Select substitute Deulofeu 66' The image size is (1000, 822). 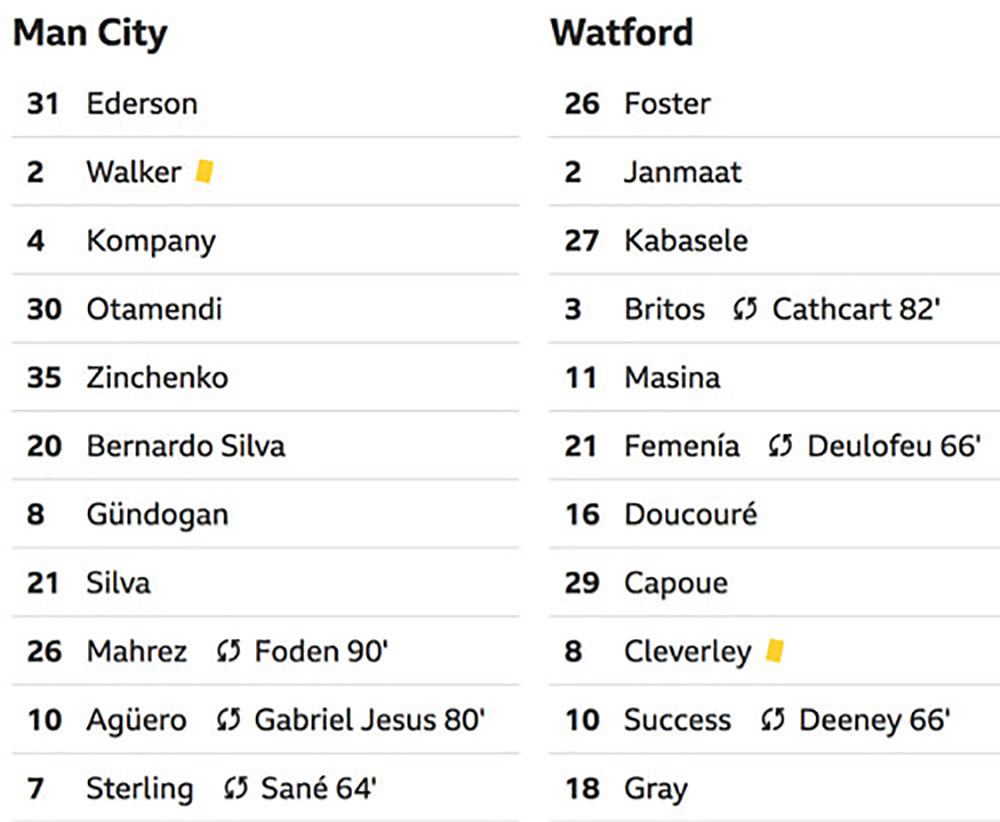tap(894, 446)
